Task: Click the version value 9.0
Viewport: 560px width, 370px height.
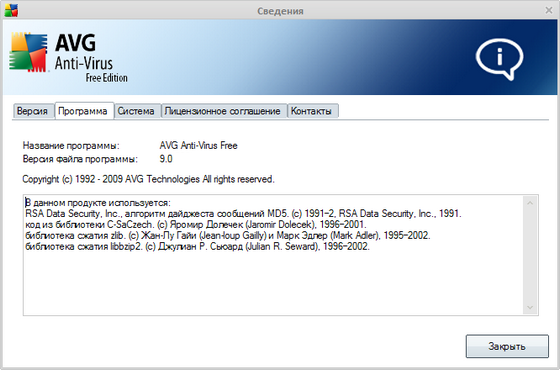Action: pos(166,159)
